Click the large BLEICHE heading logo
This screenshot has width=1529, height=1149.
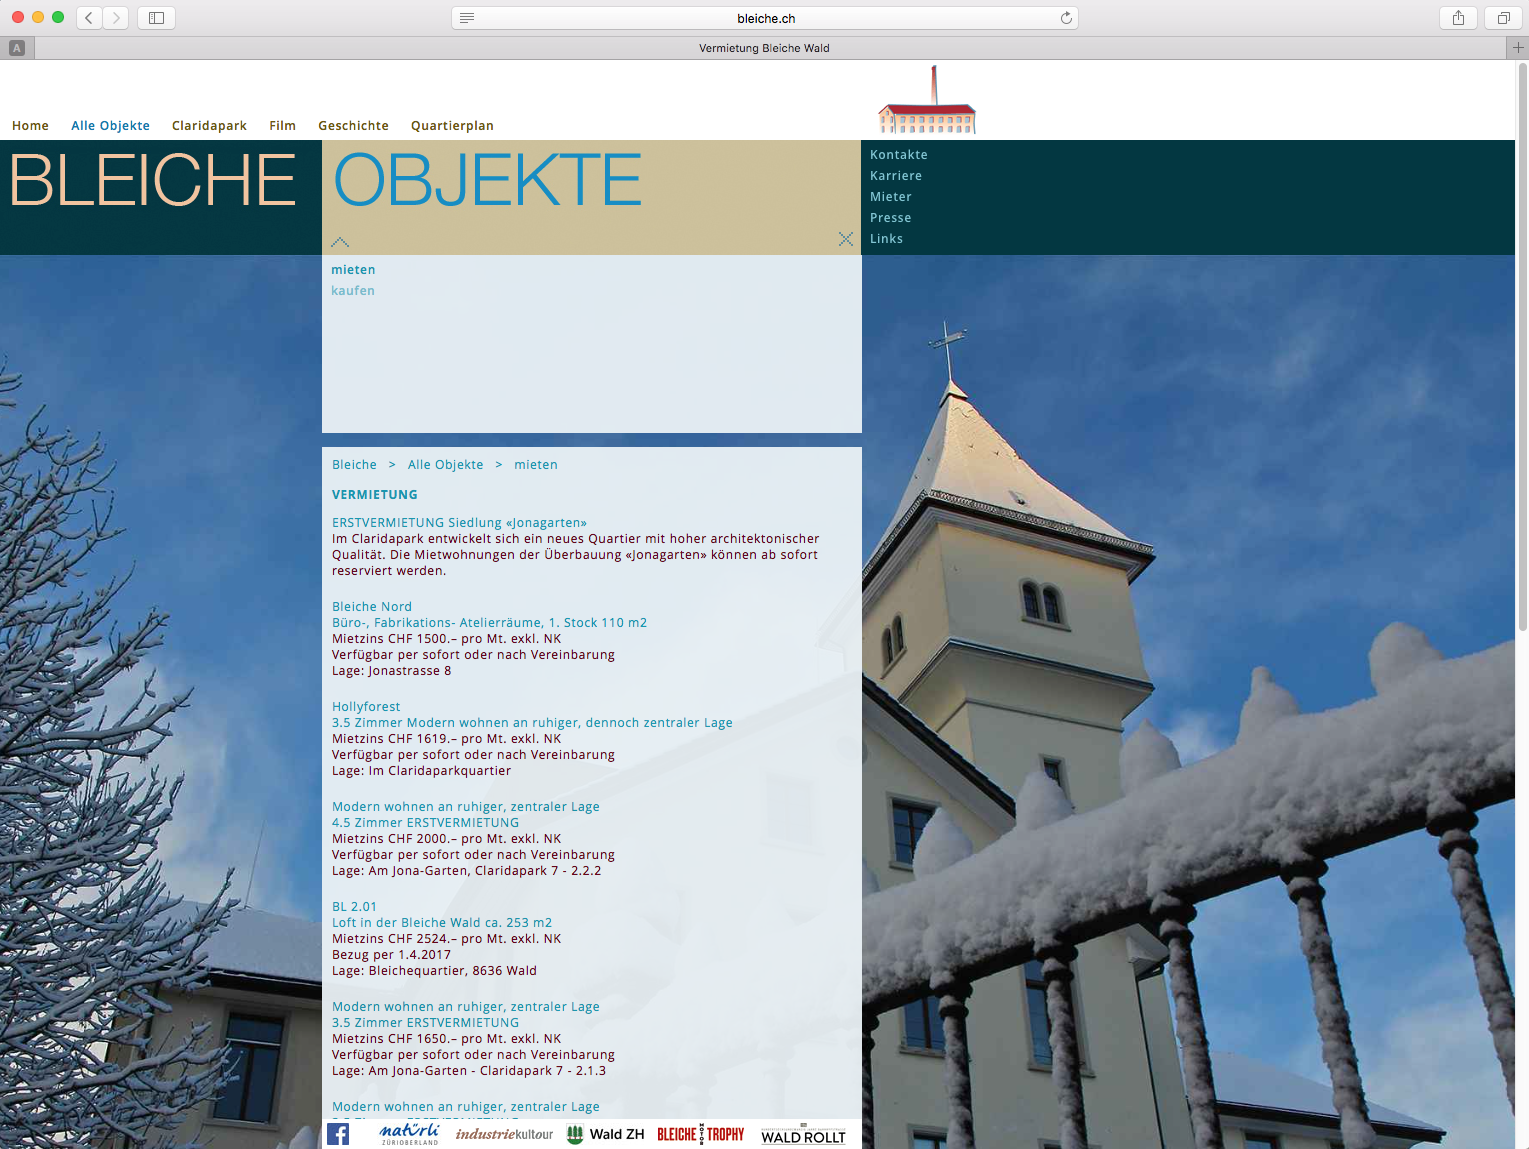[153, 180]
